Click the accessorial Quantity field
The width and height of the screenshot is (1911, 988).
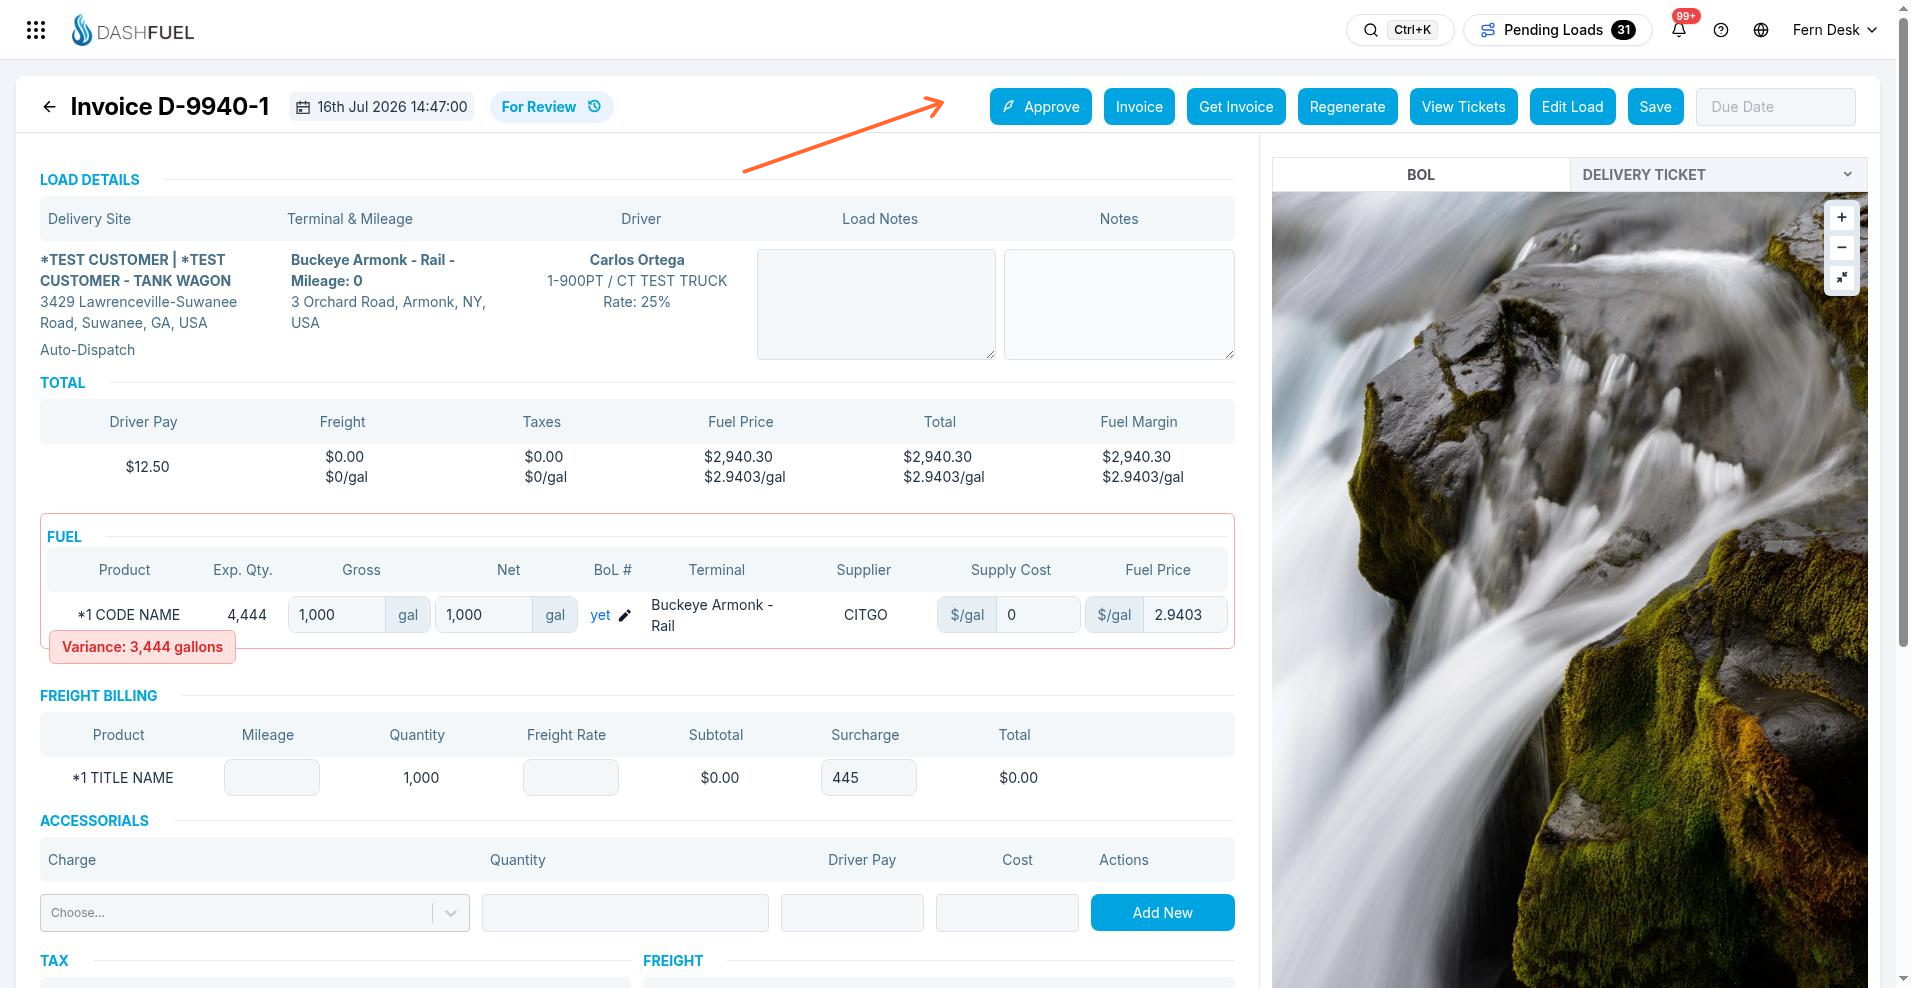click(625, 913)
